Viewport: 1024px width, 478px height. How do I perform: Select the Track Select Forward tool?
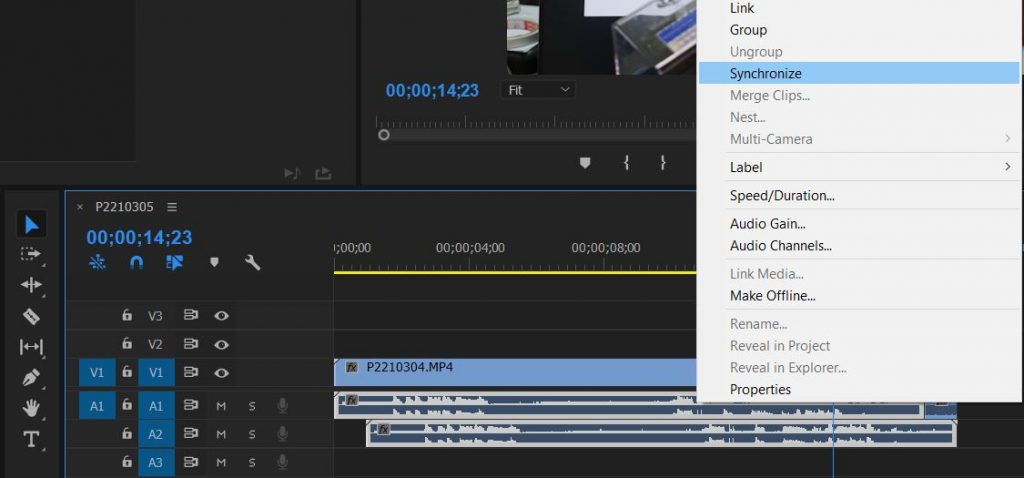point(31,254)
